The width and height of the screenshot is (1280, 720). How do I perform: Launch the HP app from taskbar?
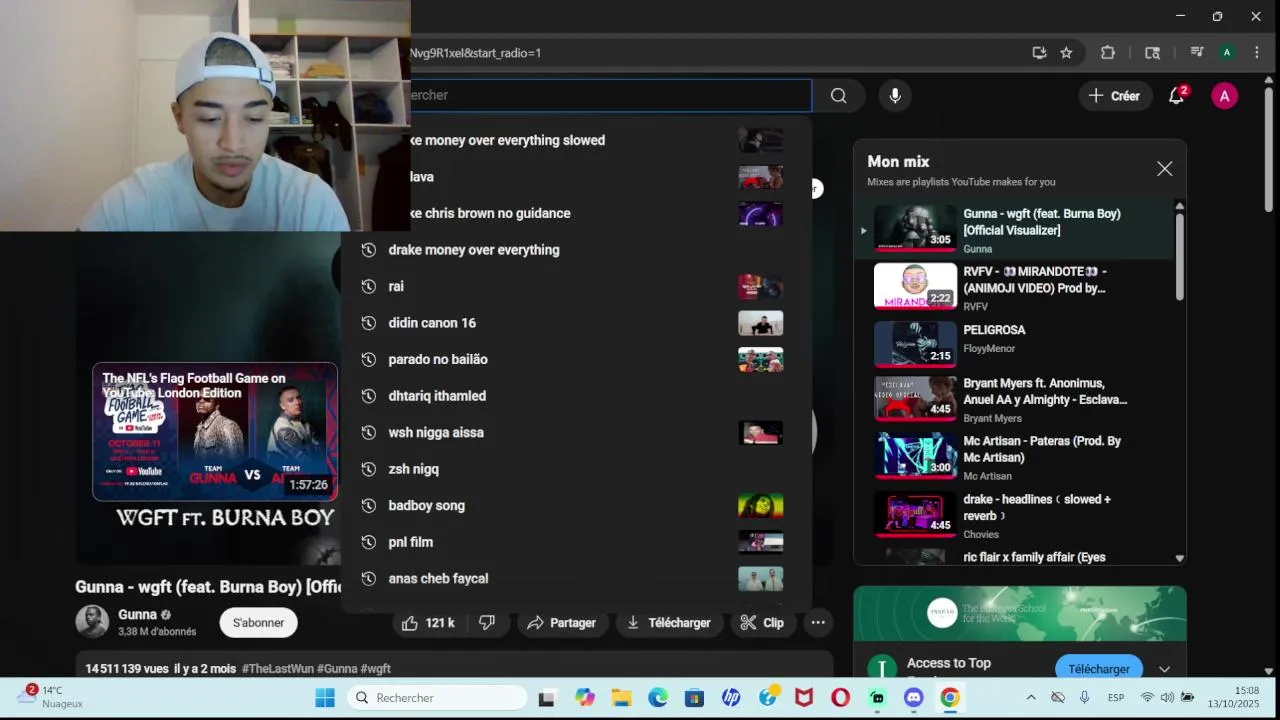(731, 698)
